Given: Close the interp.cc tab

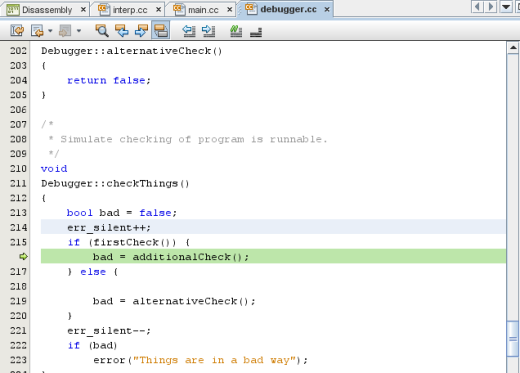Looking at the screenshot, I should click(159, 10).
